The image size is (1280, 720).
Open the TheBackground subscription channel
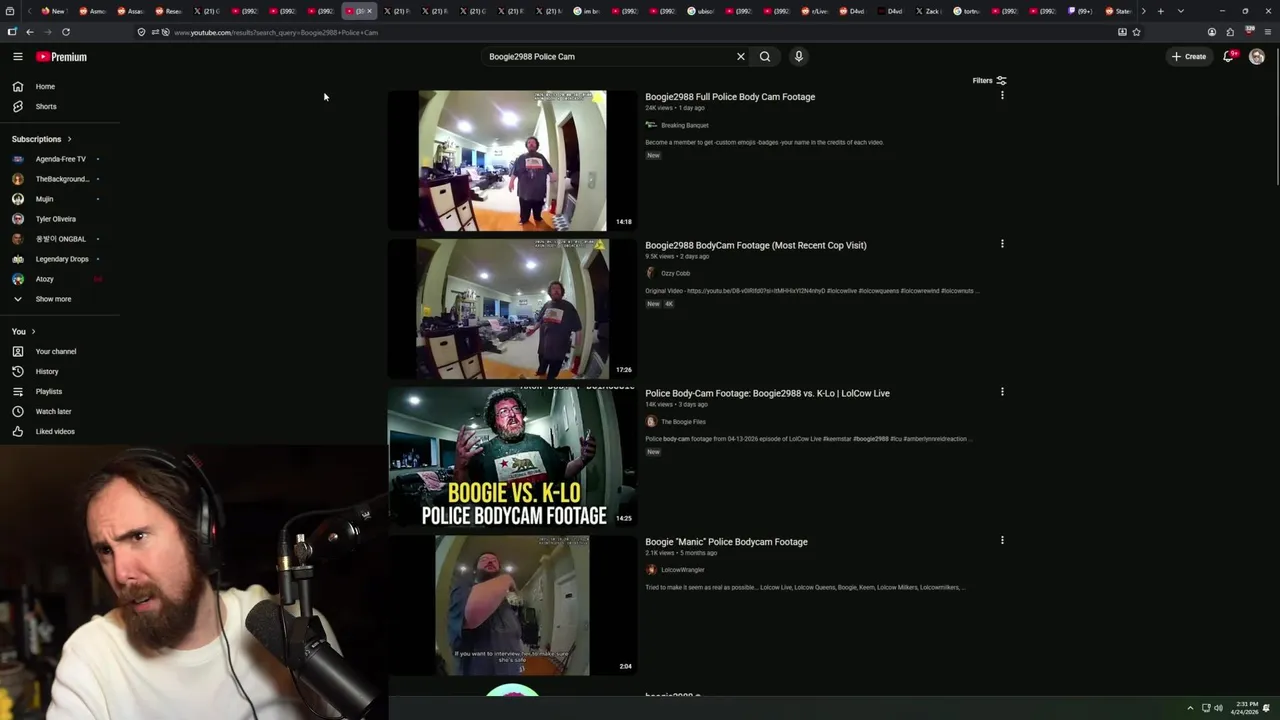(60, 179)
